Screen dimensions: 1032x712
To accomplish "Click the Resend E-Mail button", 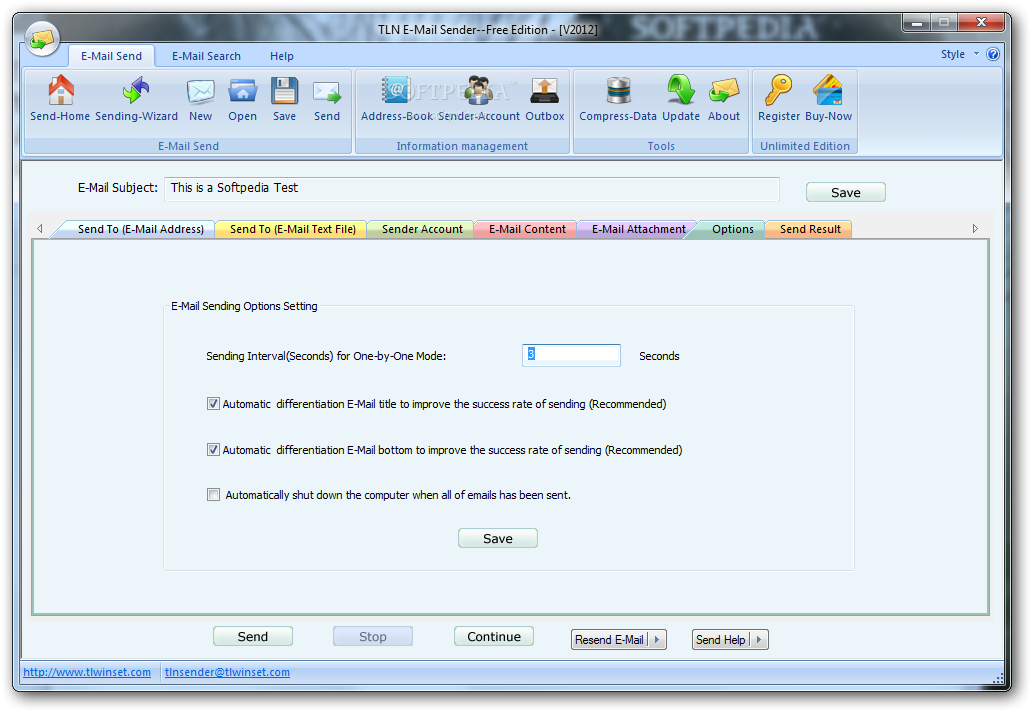I will pyautogui.click(x=609, y=640).
